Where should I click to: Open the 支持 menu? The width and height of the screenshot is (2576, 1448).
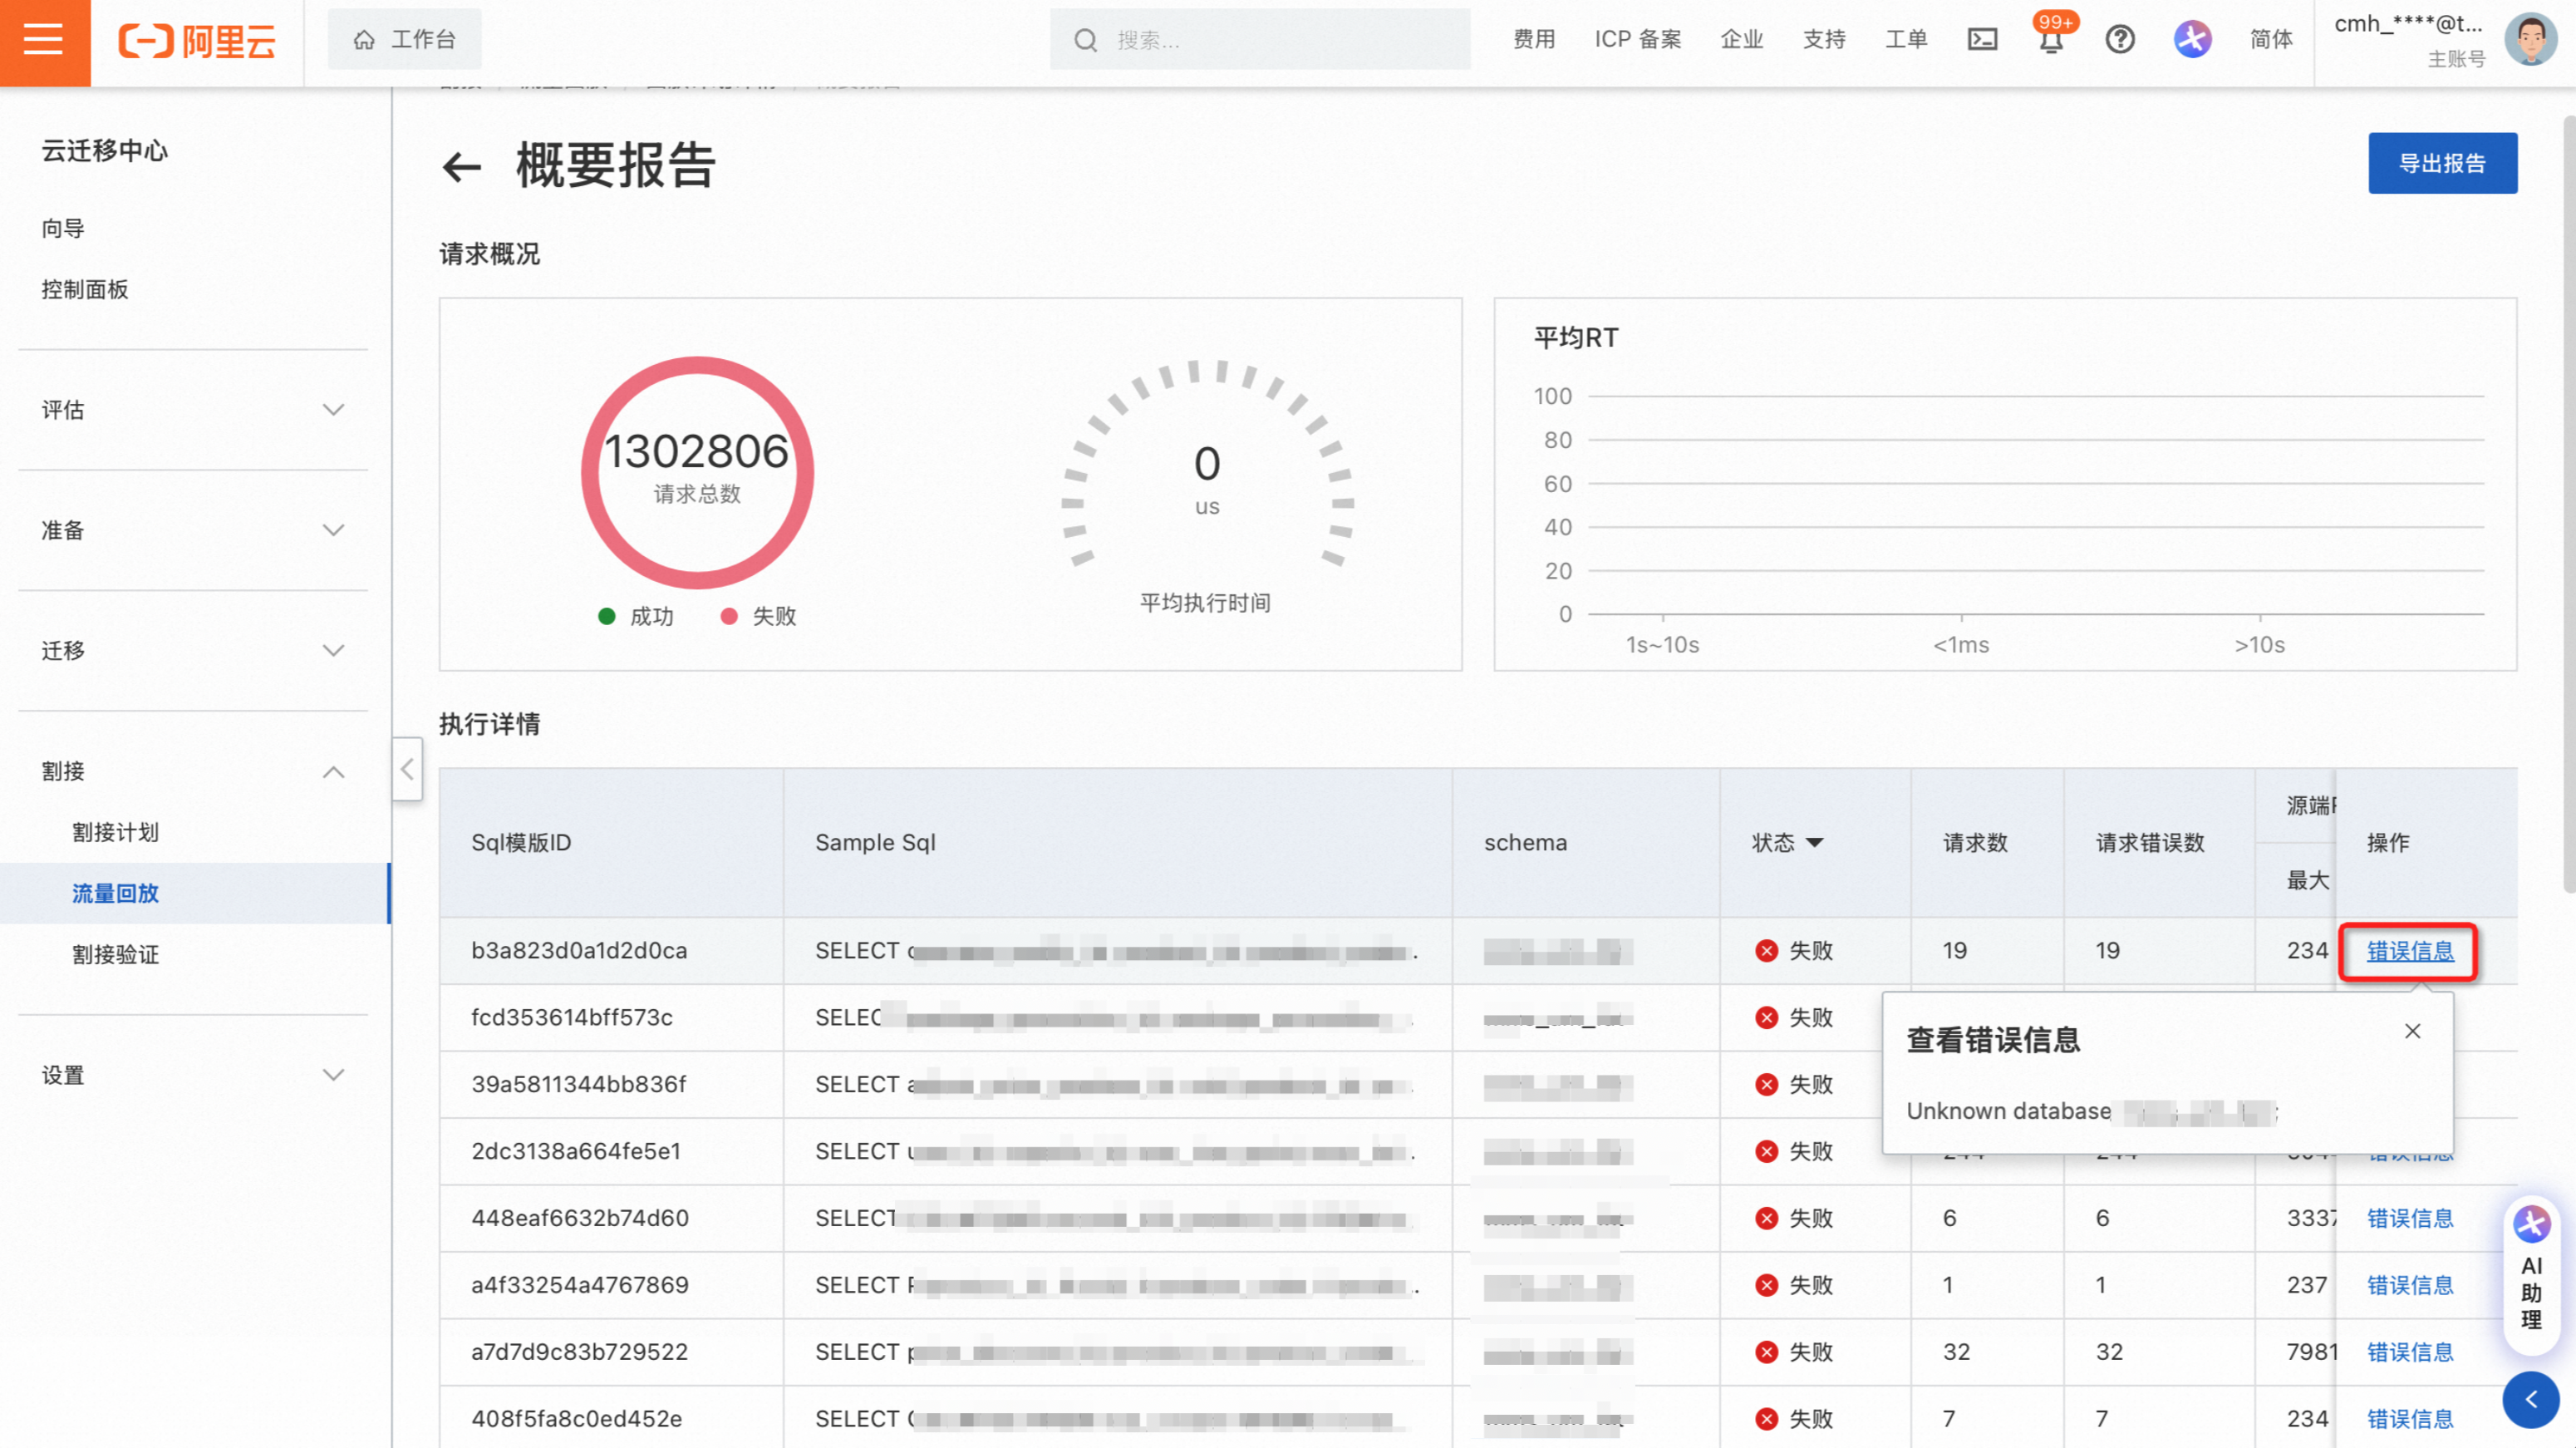point(1823,40)
